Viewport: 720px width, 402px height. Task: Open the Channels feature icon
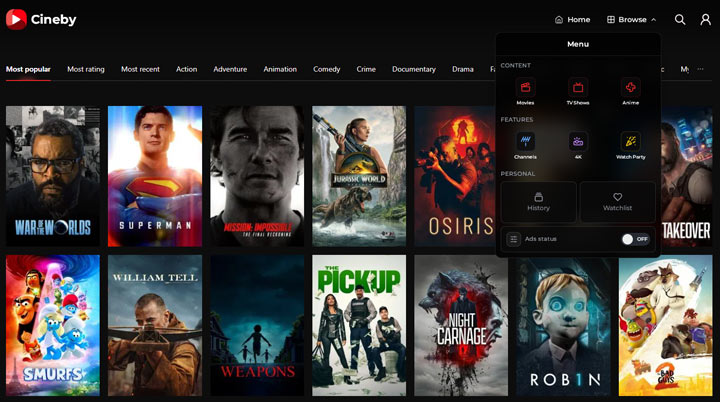pos(525,141)
